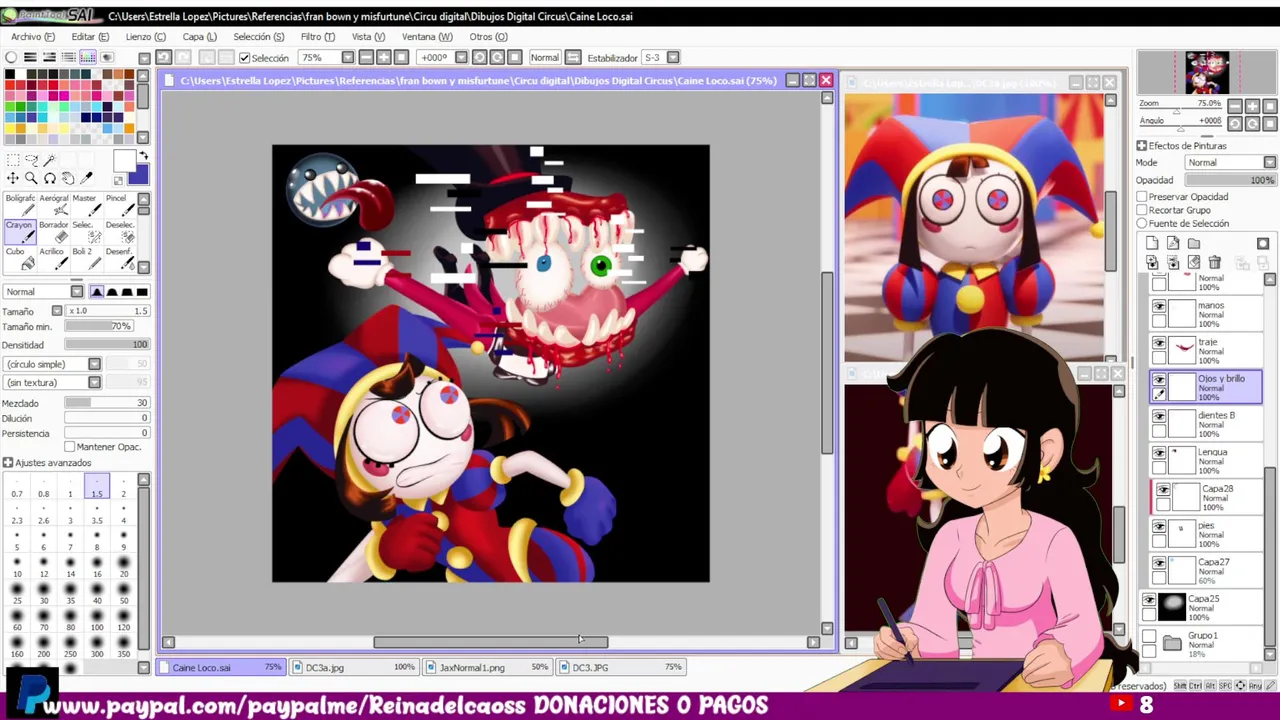Enable Mantener Opac. checkbox

tap(69, 447)
